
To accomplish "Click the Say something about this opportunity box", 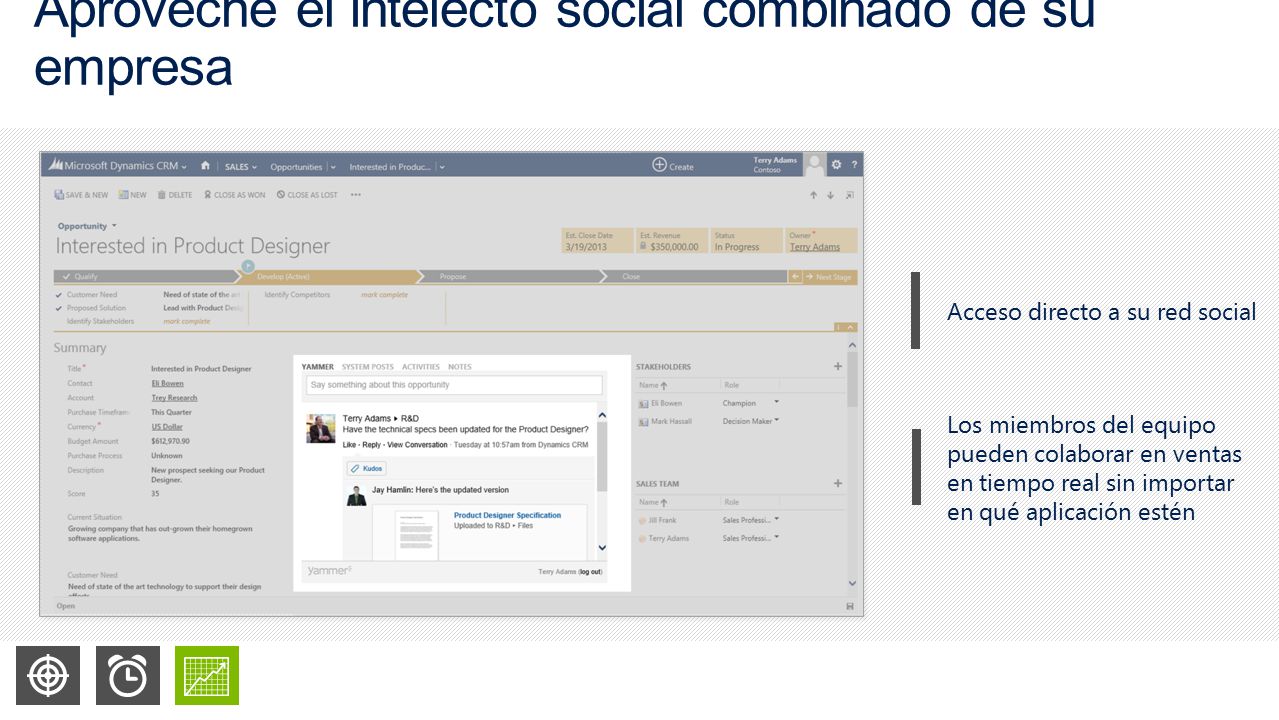I will 454,385.
